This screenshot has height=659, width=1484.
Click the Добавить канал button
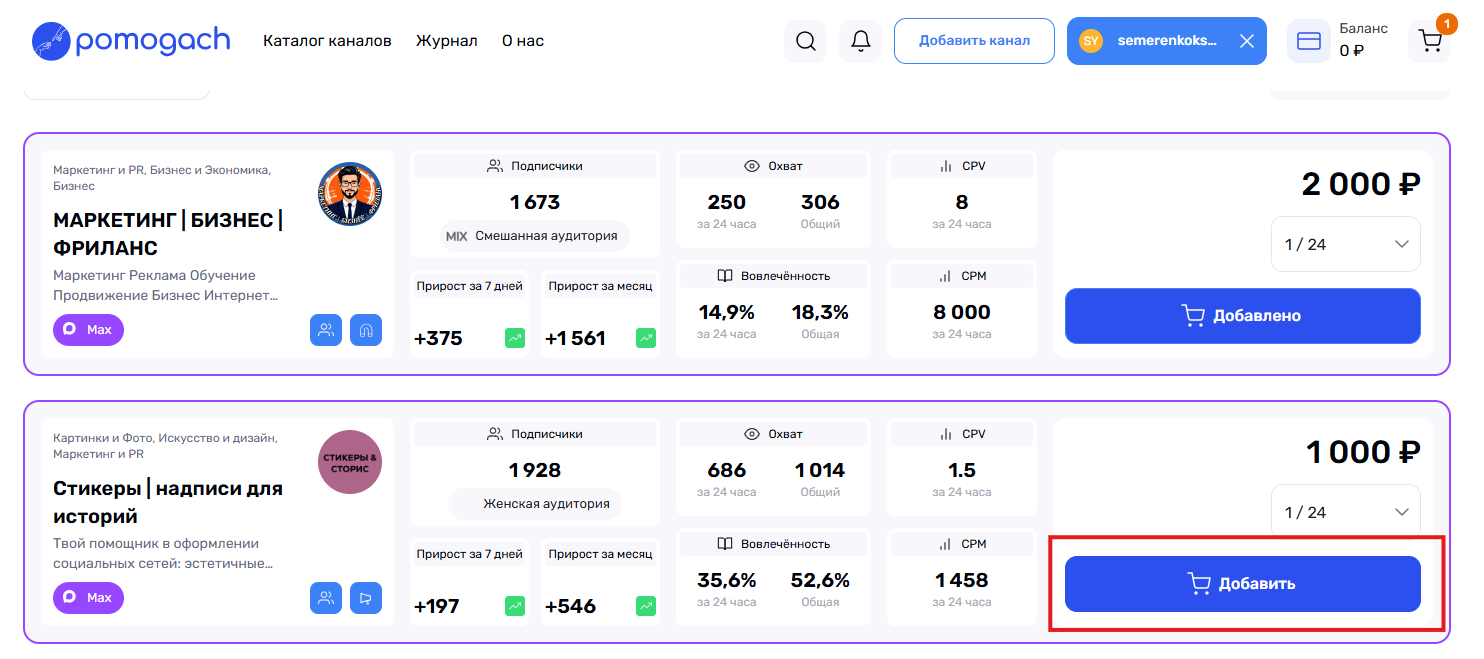[974, 41]
